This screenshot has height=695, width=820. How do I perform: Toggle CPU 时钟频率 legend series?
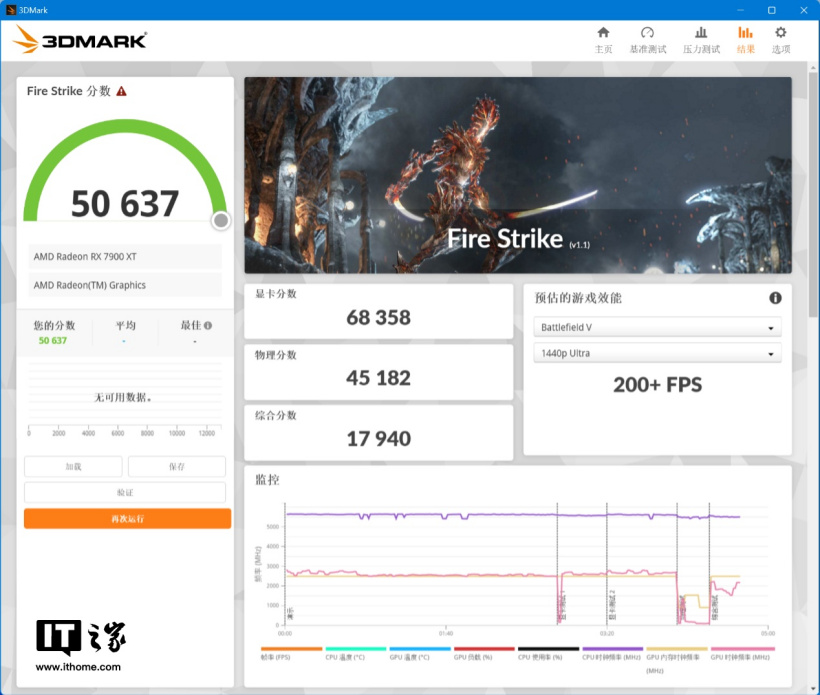click(x=612, y=656)
